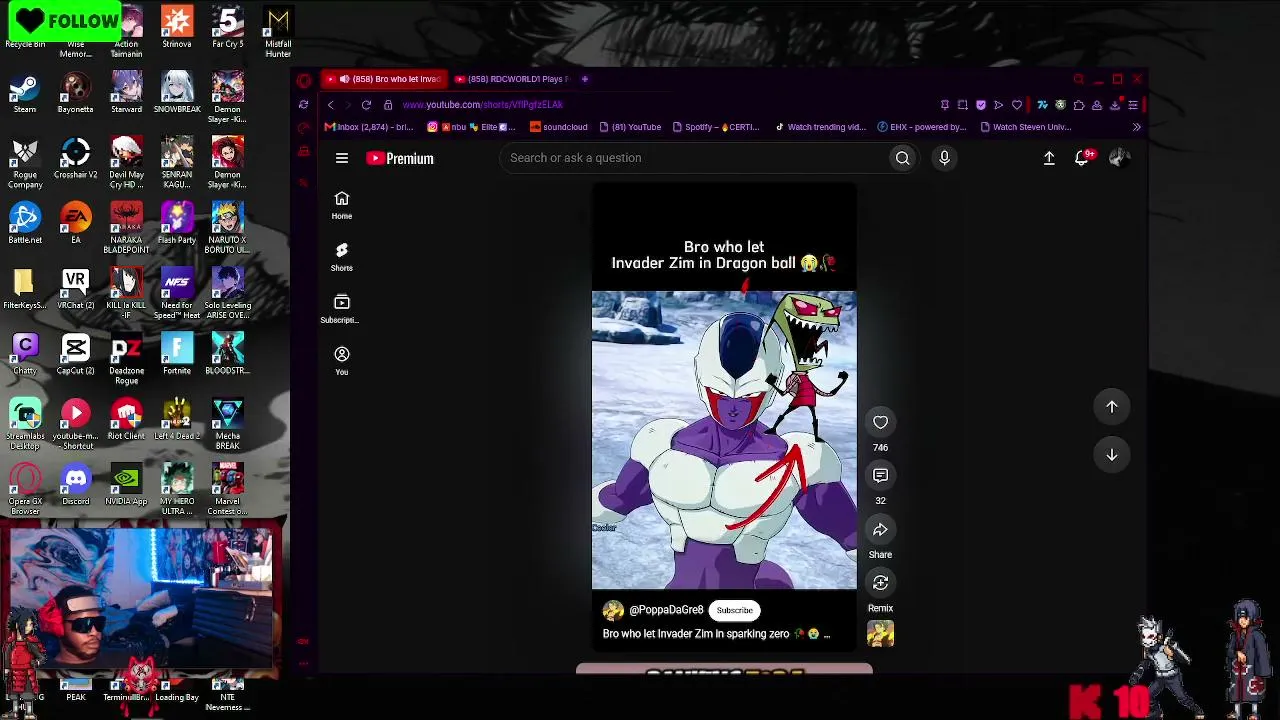Open the You section in sidebar
This screenshot has height=720, width=1280.
coord(342,361)
